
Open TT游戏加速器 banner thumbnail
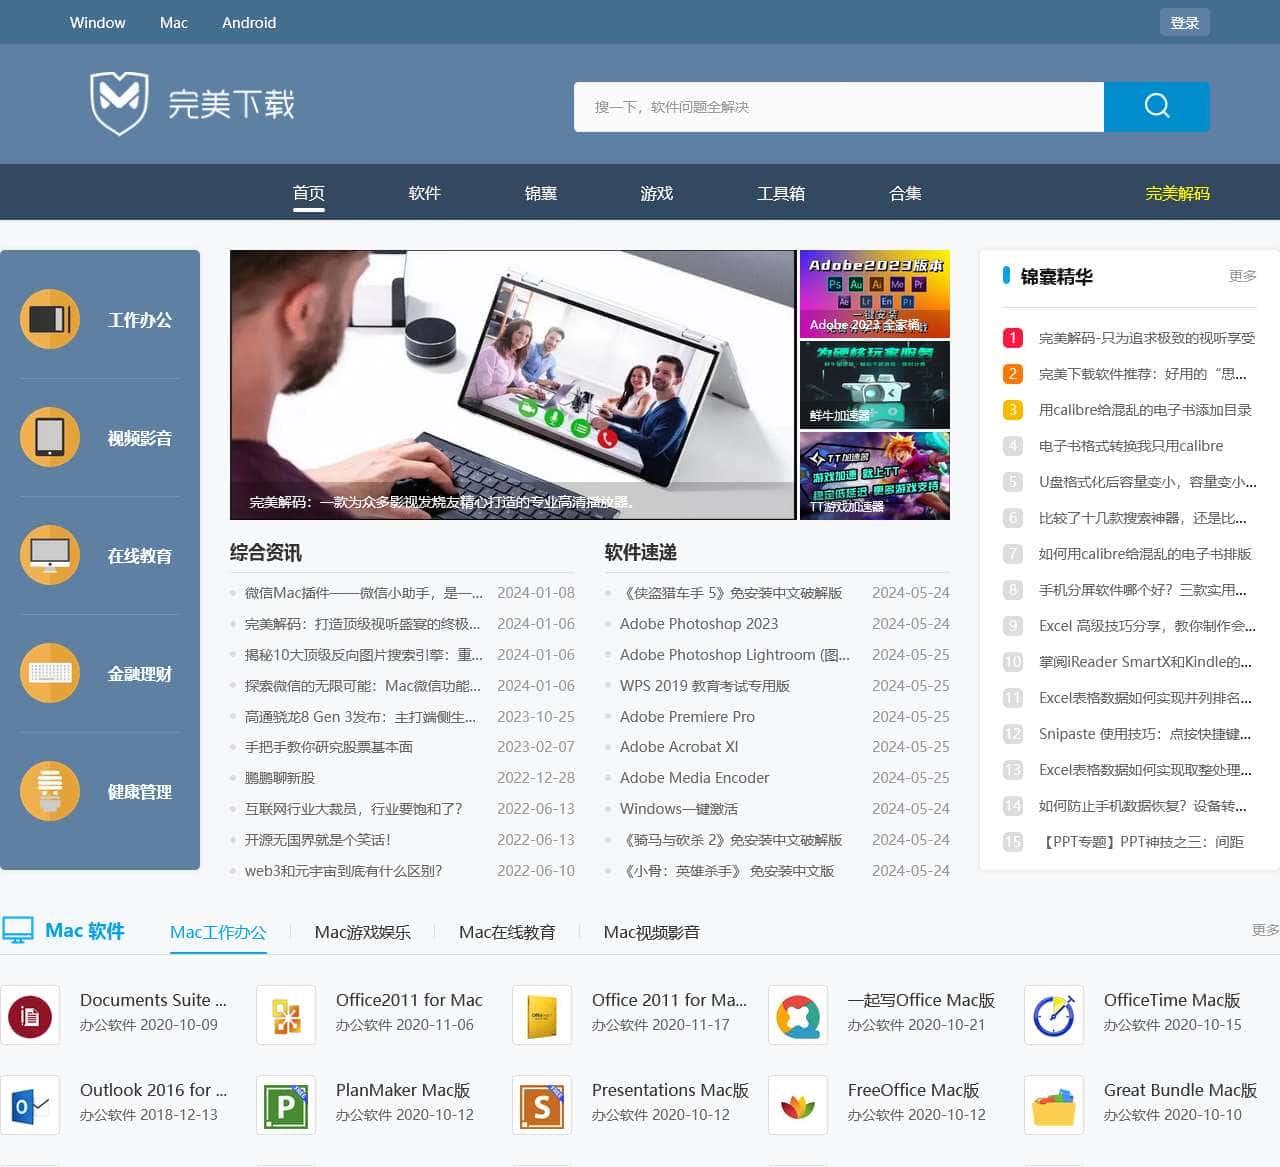(x=875, y=476)
